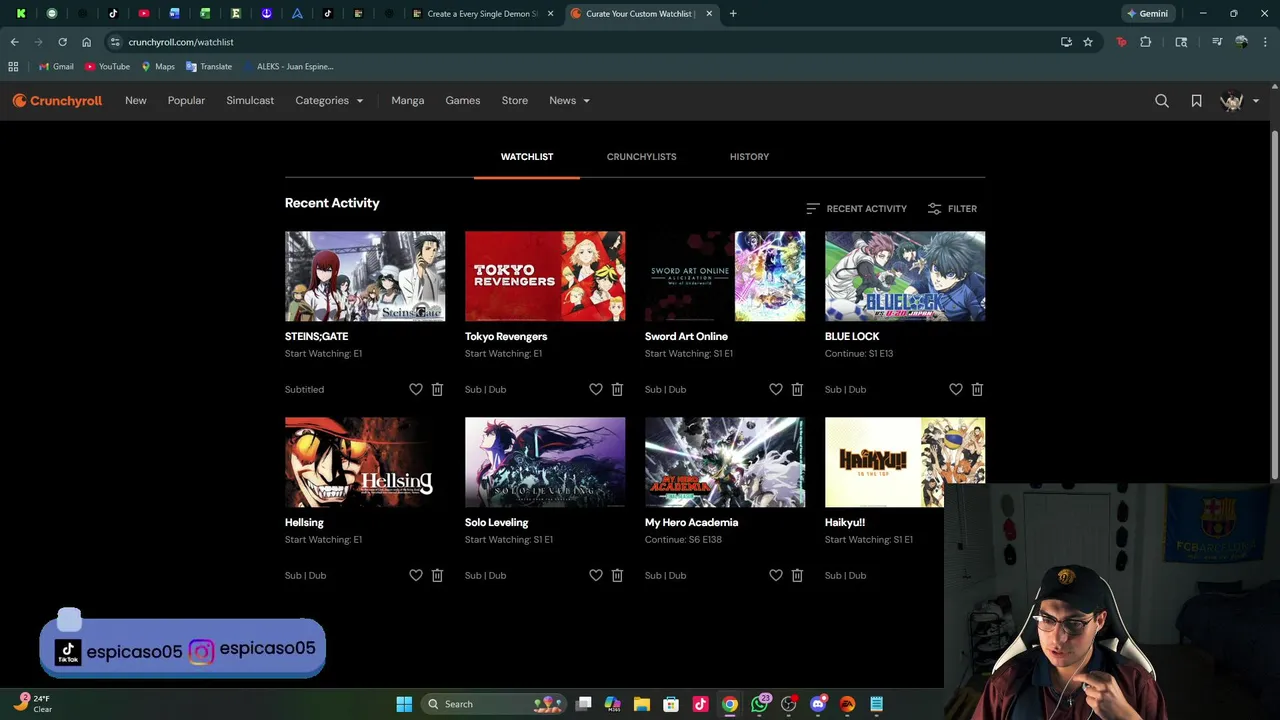Bookmark this page with the star icon

click(1088, 42)
